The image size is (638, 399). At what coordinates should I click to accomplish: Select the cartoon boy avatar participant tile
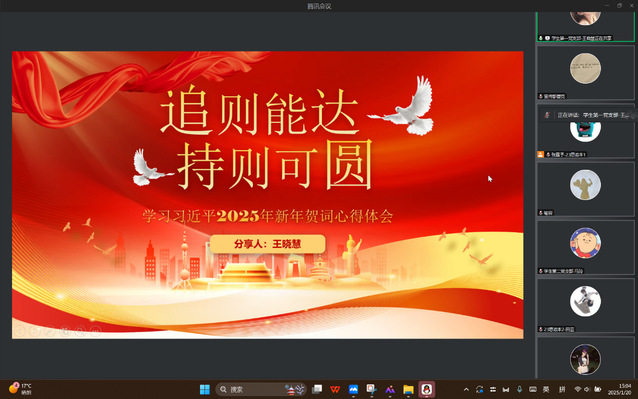point(585,247)
